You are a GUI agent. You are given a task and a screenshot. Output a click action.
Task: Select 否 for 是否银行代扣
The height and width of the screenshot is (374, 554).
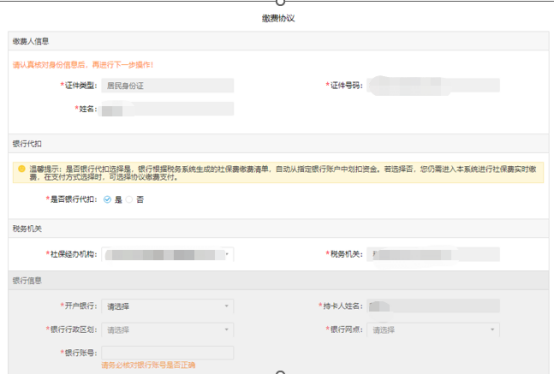click(x=129, y=200)
